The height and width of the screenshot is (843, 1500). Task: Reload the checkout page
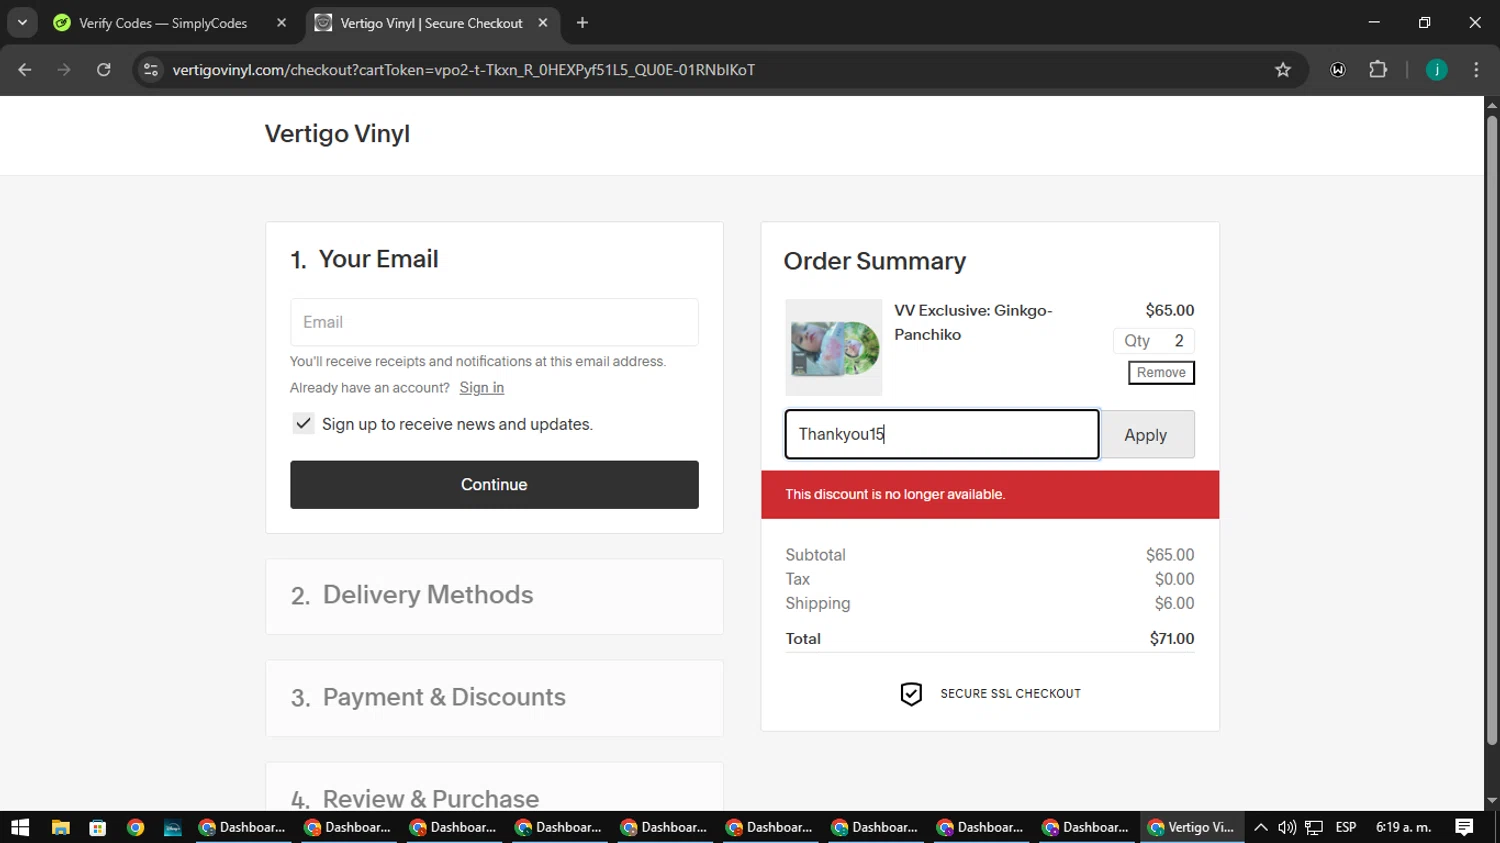(104, 70)
